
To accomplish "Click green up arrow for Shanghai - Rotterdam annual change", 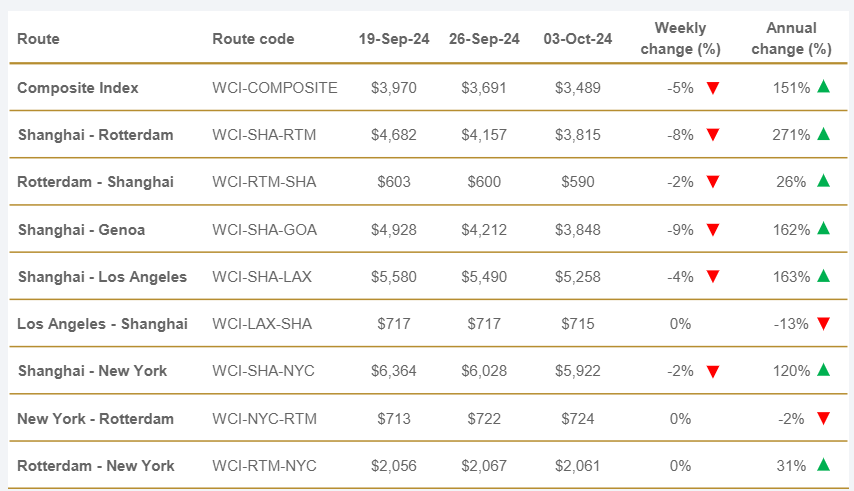I will pos(823,134).
